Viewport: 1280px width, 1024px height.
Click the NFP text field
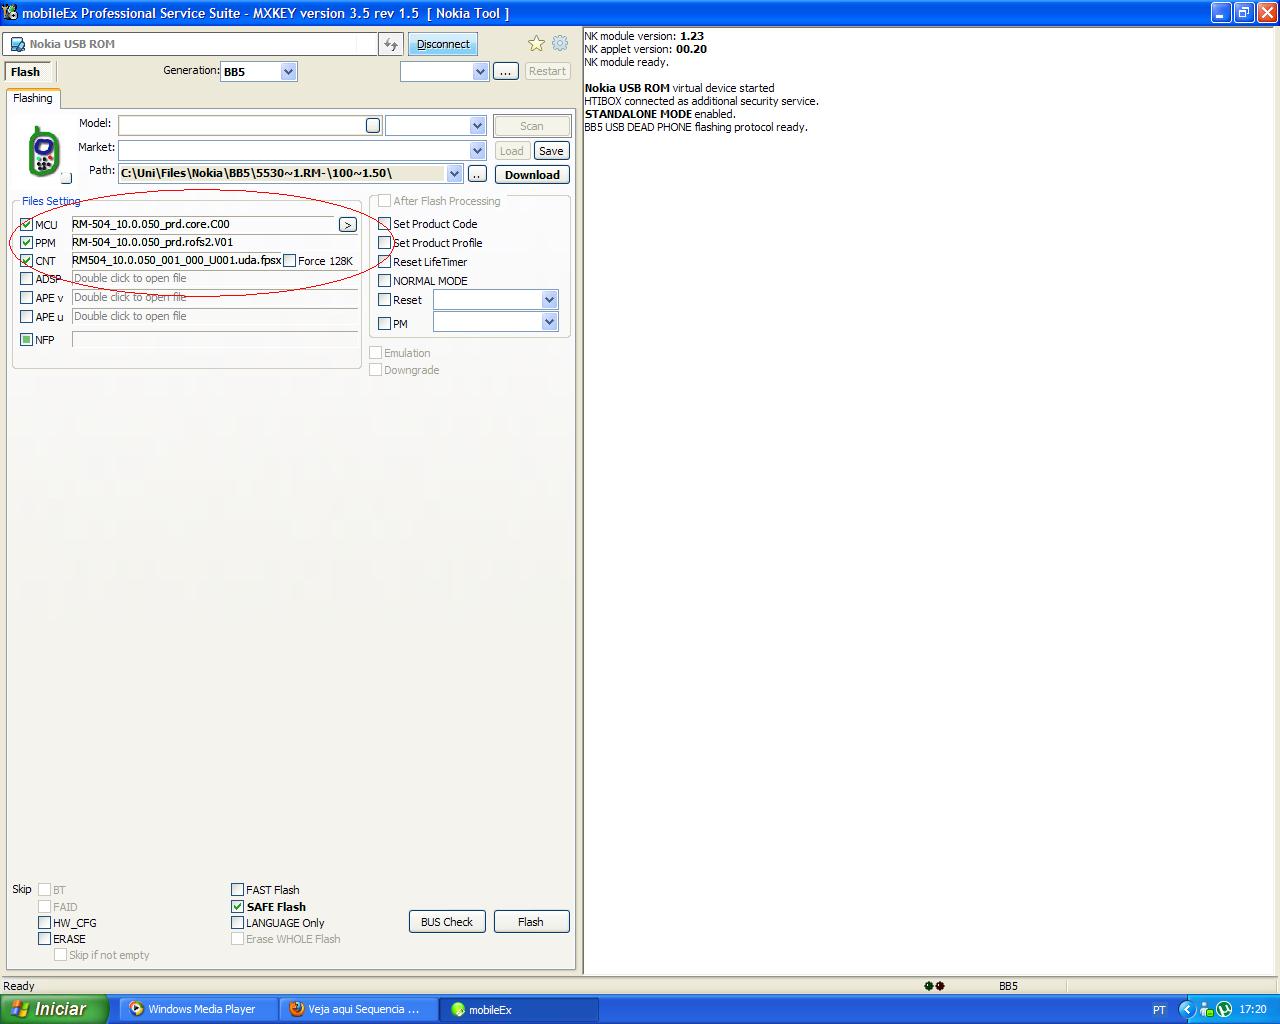214,340
